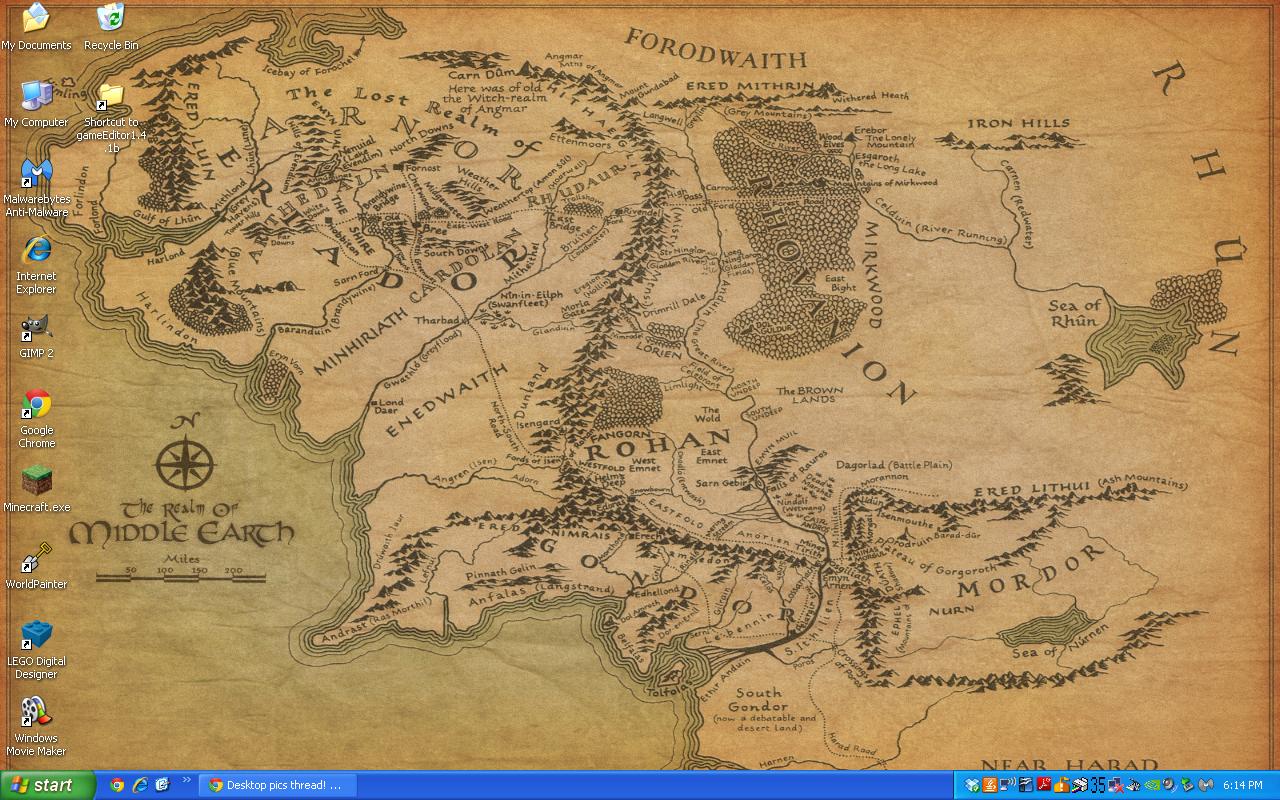Click the disconnected network tray icon with red X
The height and width of the screenshot is (800, 1280).
click(x=1116, y=785)
